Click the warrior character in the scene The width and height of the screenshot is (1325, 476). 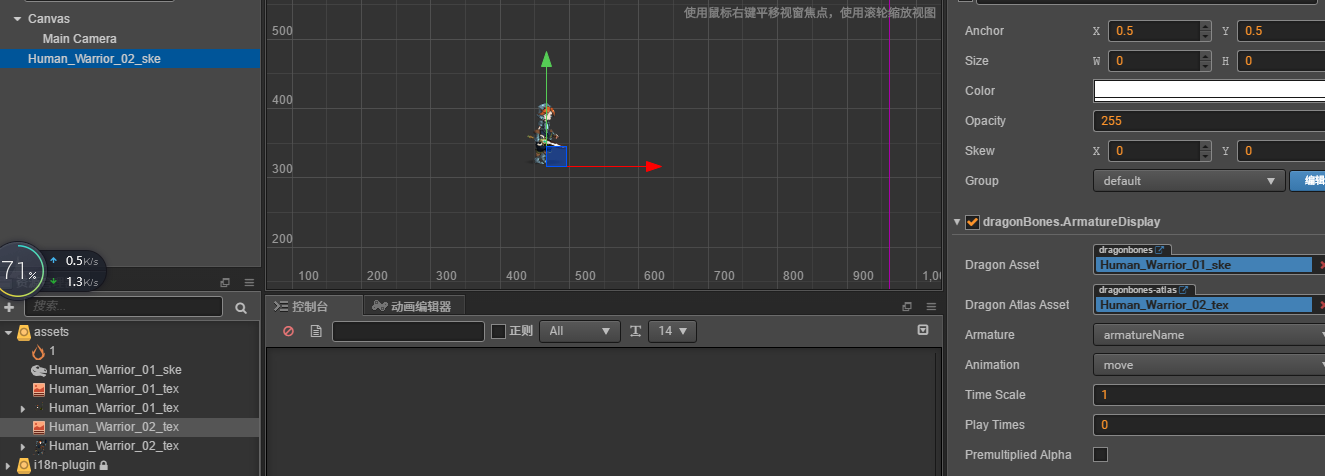coord(543,133)
